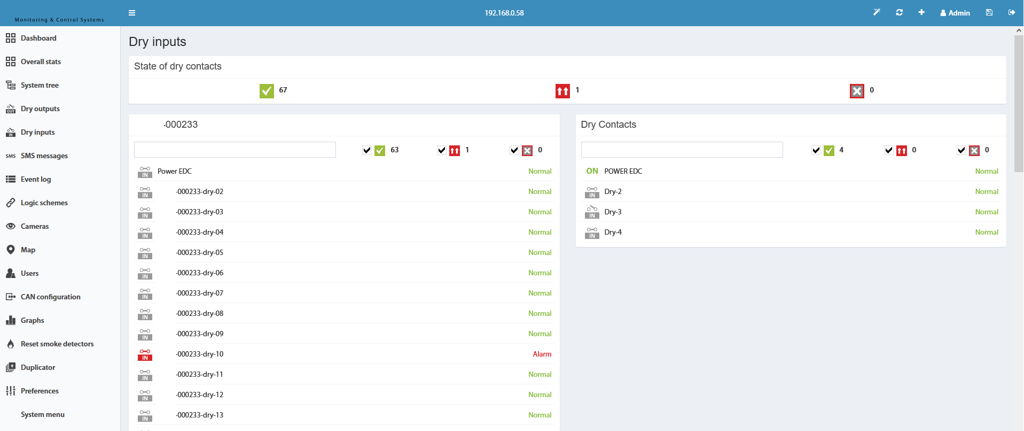Click the Normal status of dry-07

pyautogui.click(x=540, y=293)
